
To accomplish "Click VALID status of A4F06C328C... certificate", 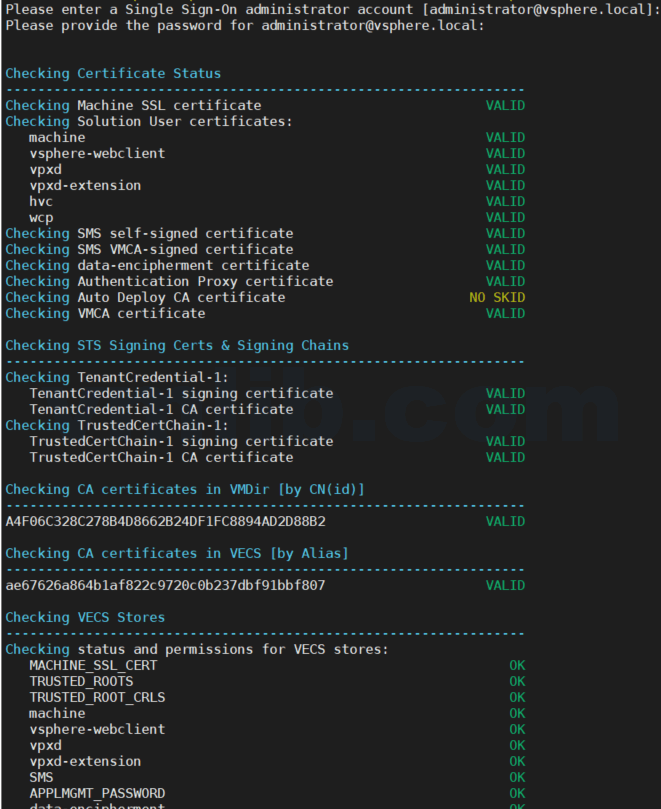I will (505, 521).
